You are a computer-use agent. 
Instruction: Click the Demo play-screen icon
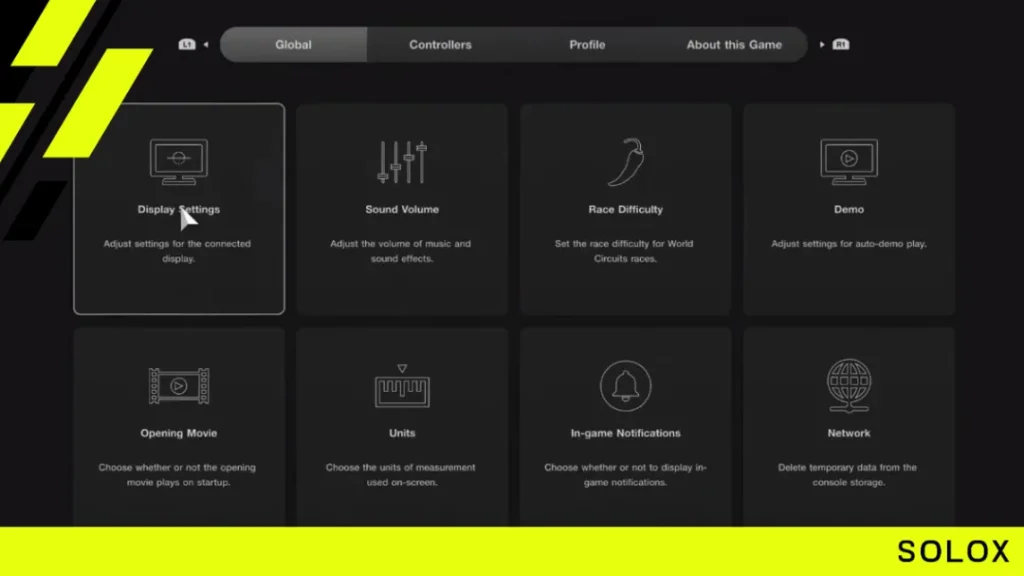(x=849, y=161)
